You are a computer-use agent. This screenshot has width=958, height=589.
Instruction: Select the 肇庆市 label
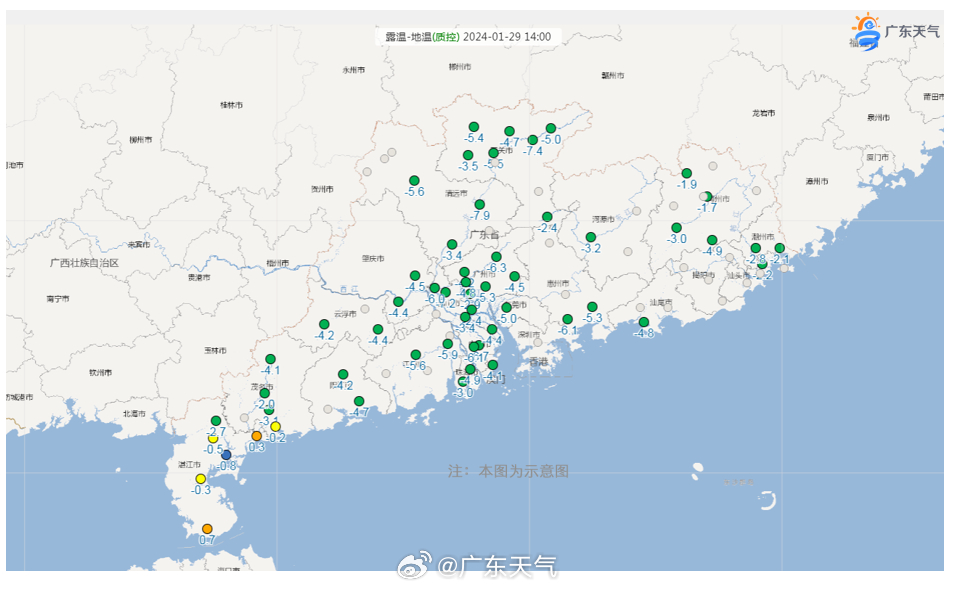(373, 258)
